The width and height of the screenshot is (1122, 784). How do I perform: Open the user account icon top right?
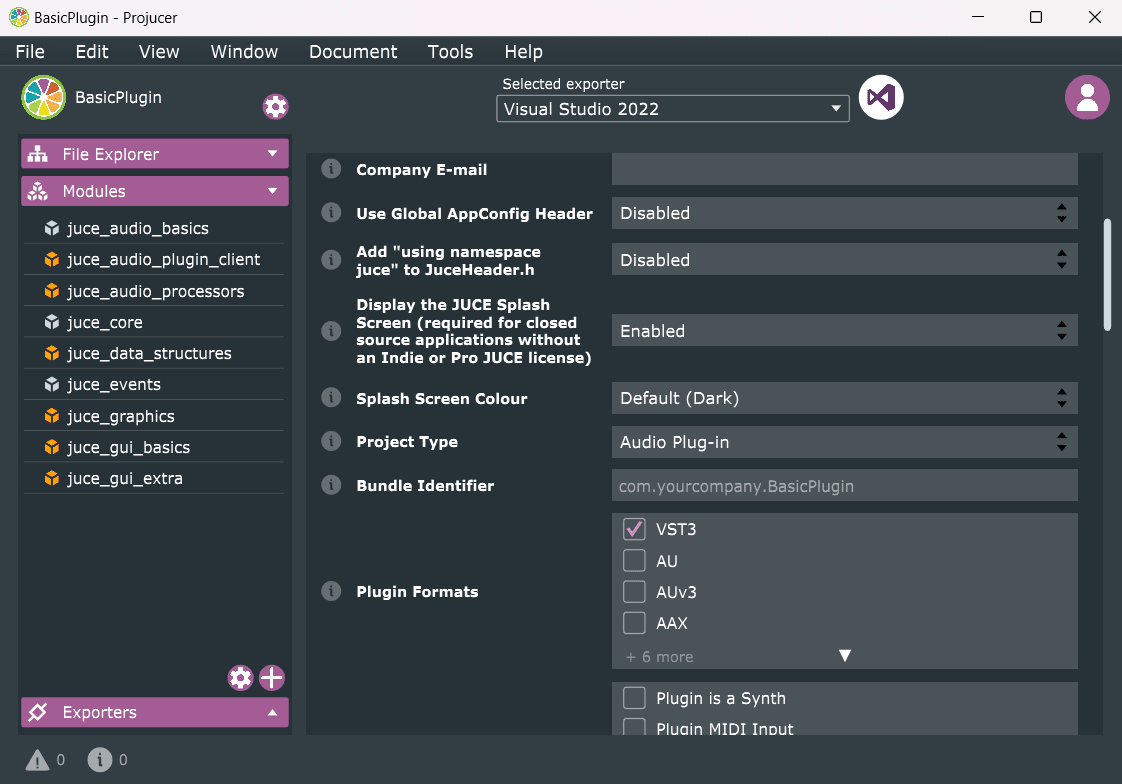coord(1087,97)
